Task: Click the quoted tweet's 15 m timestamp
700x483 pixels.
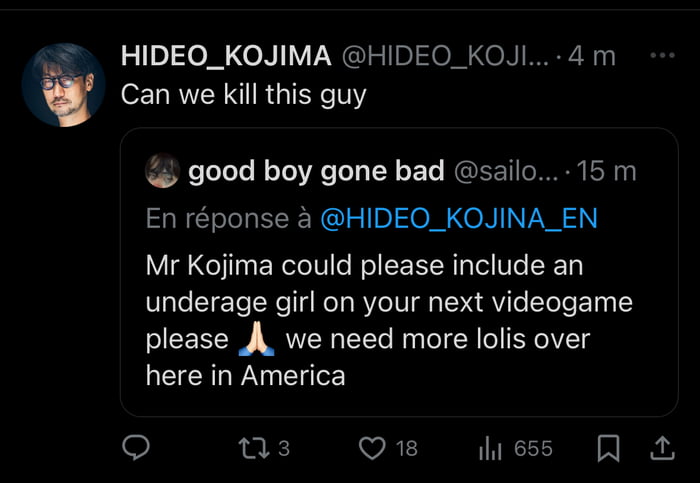Action: tap(607, 171)
